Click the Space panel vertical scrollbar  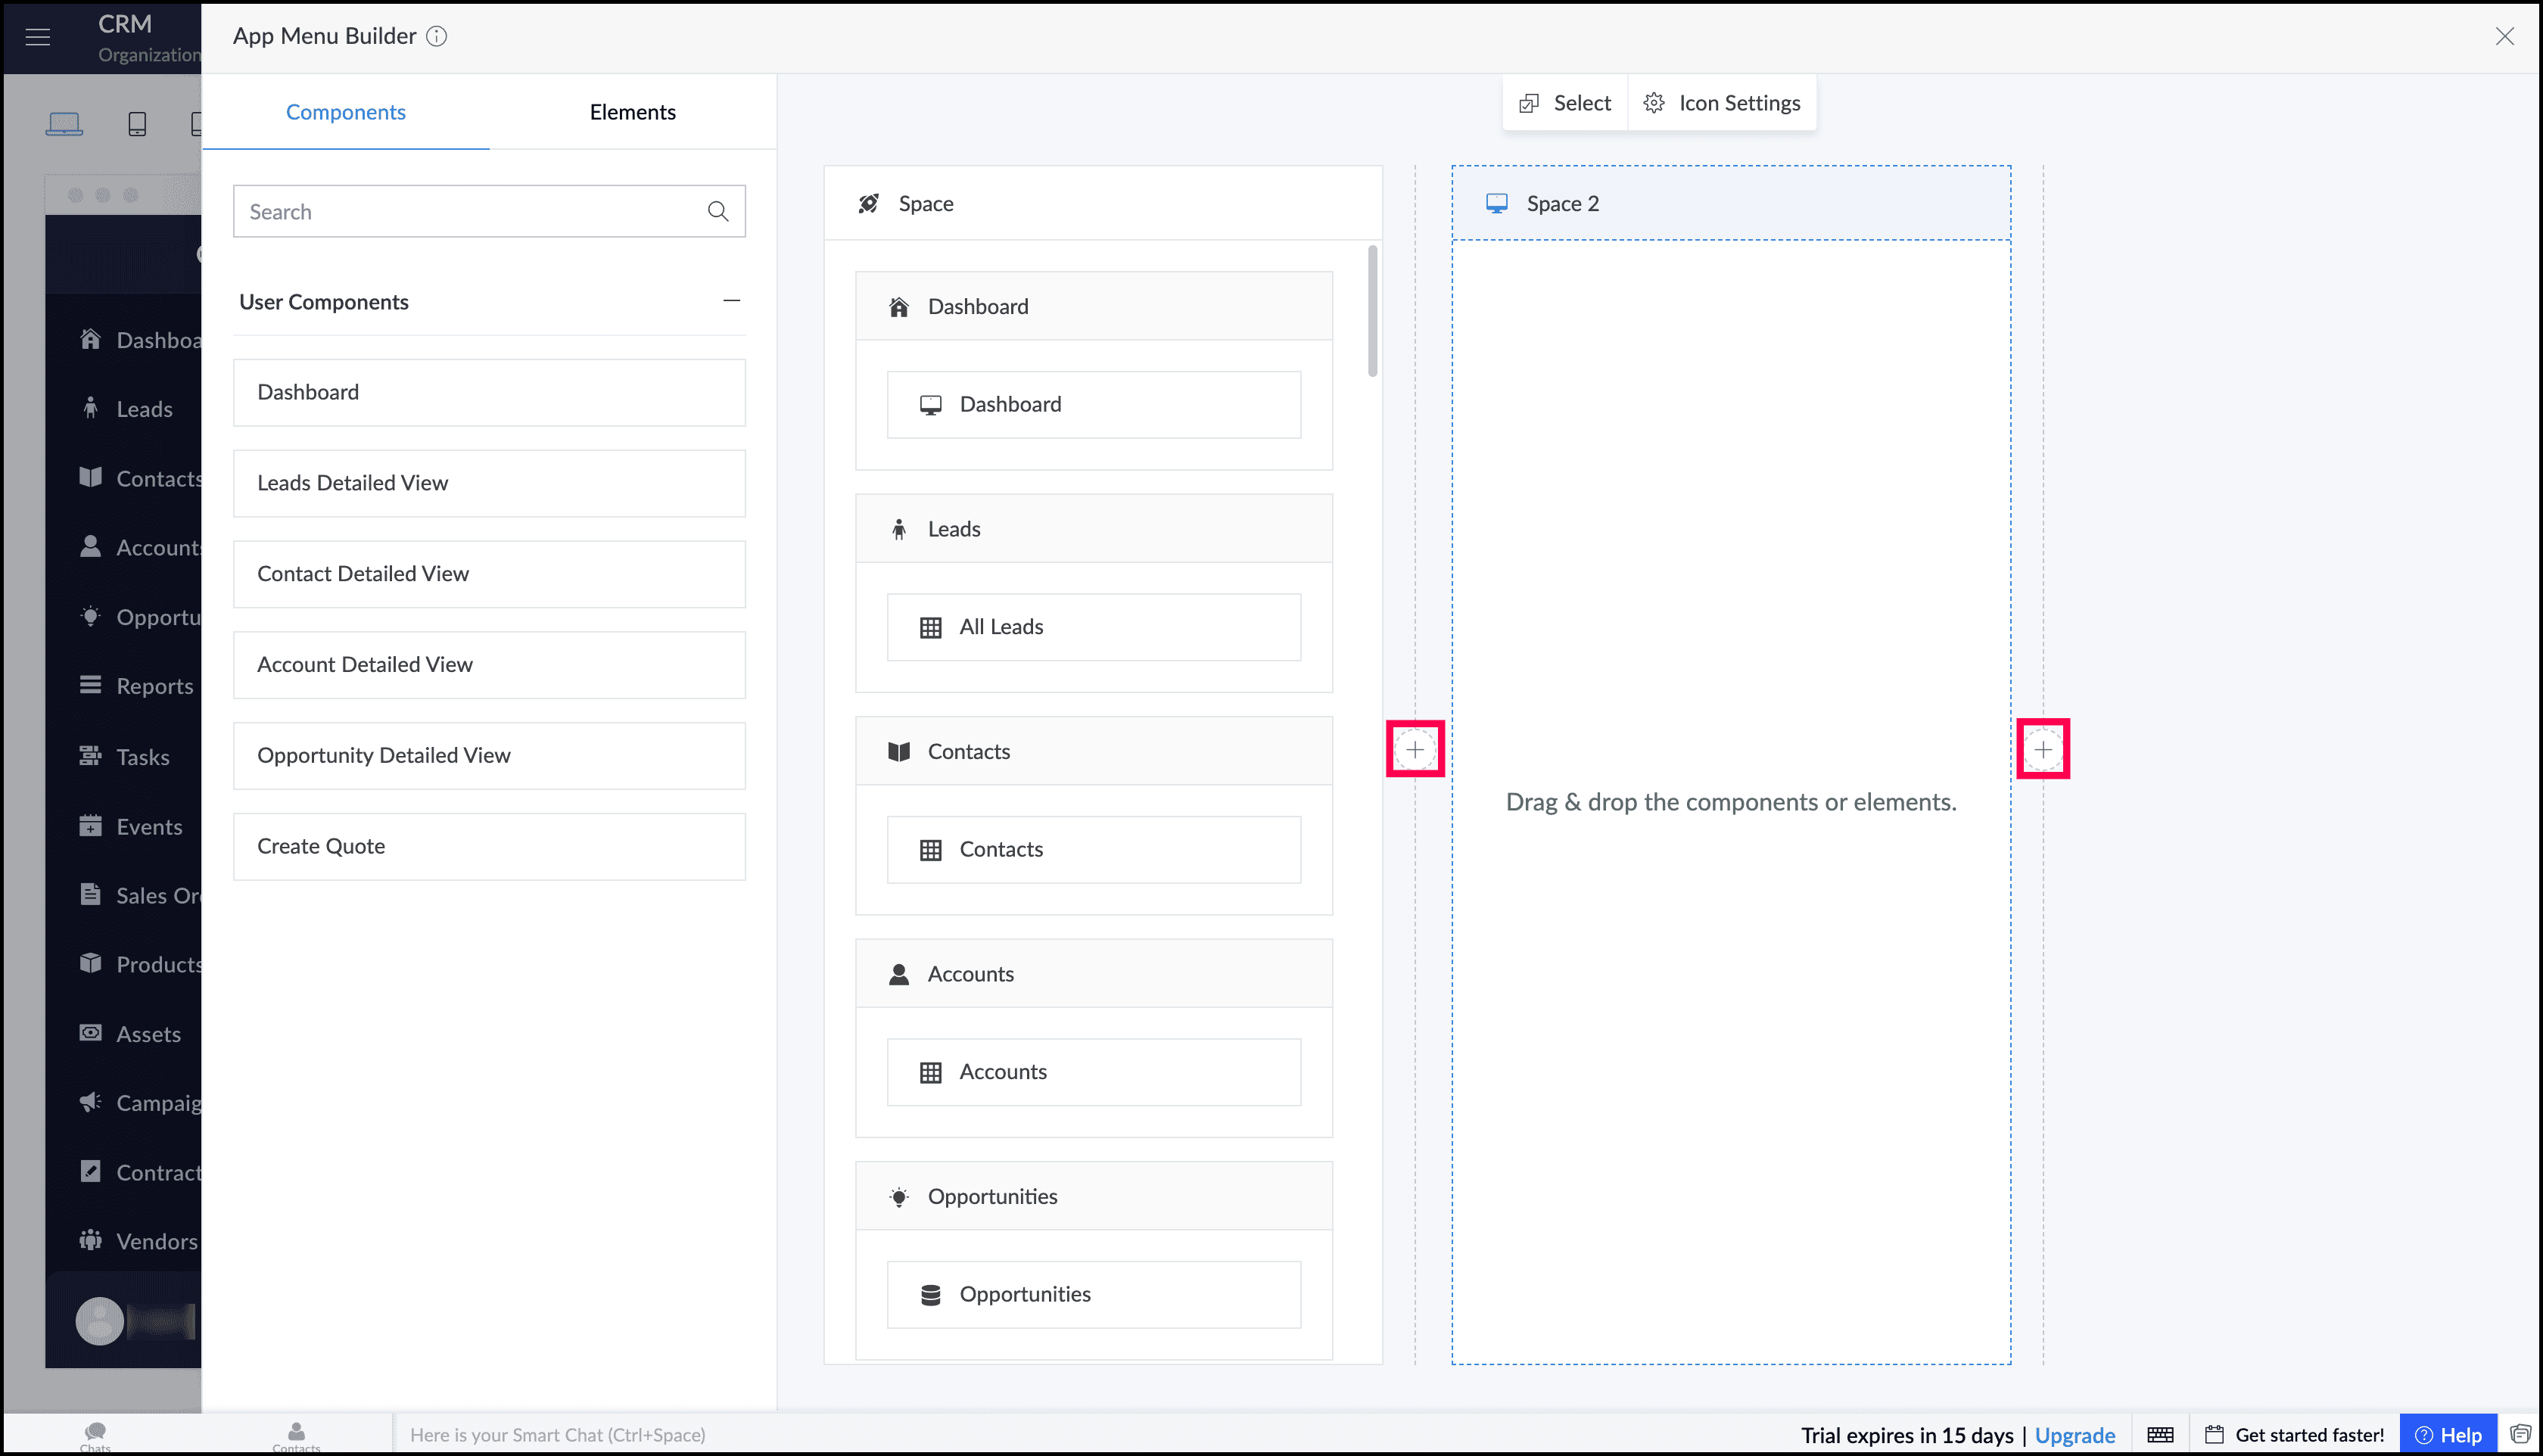click(1372, 312)
